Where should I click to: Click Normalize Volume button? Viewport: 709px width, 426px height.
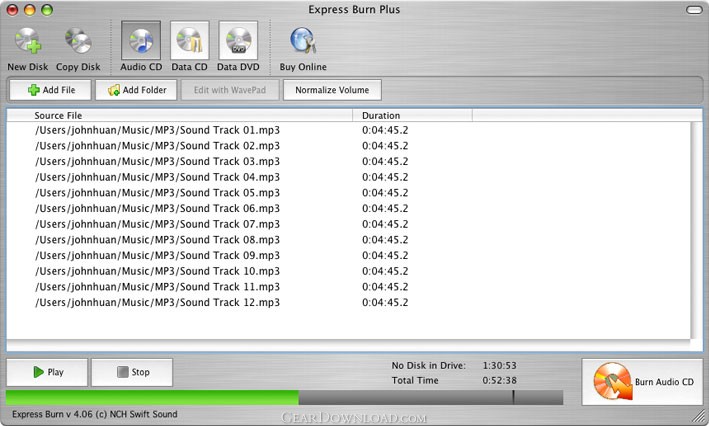pyautogui.click(x=332, y=90)
